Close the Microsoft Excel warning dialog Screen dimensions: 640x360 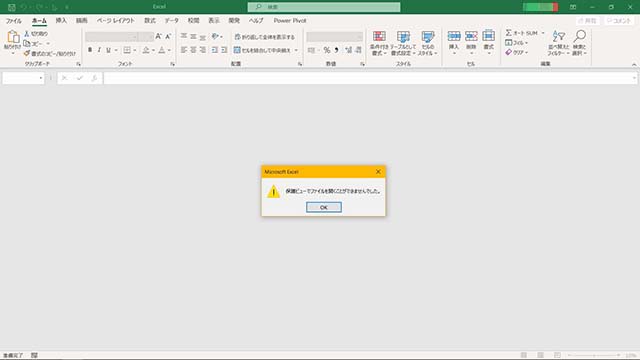378,172
